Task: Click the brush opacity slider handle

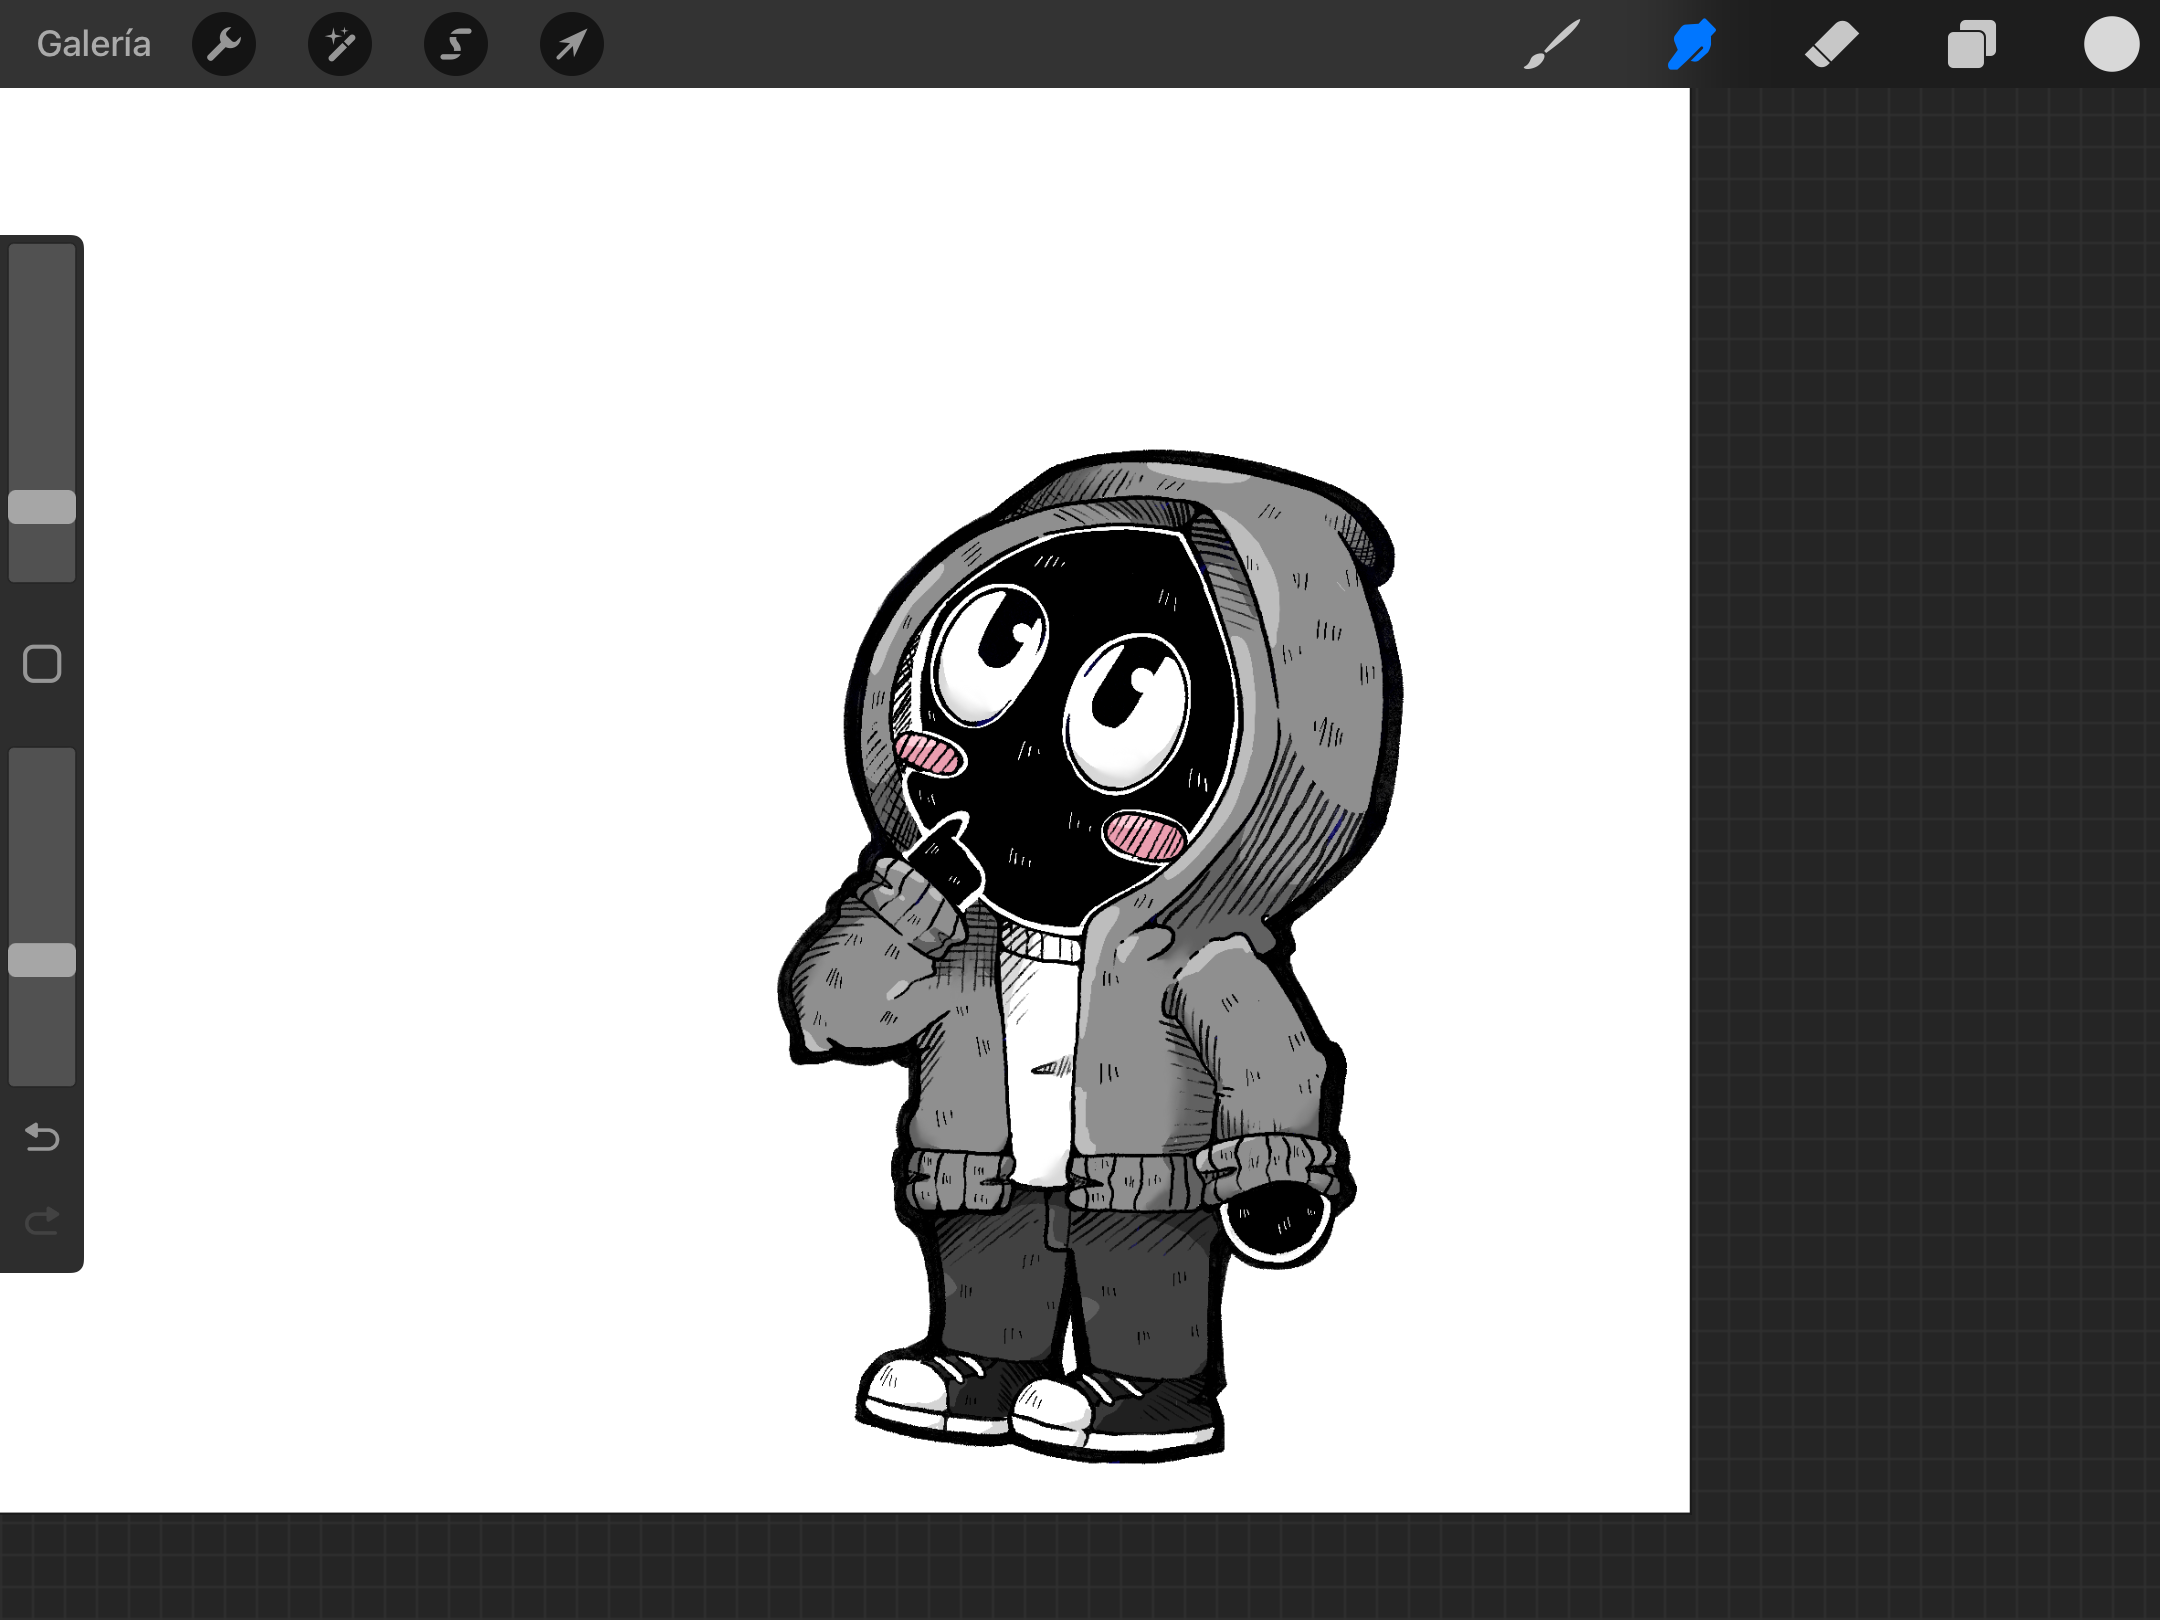Action: (42, 960)
